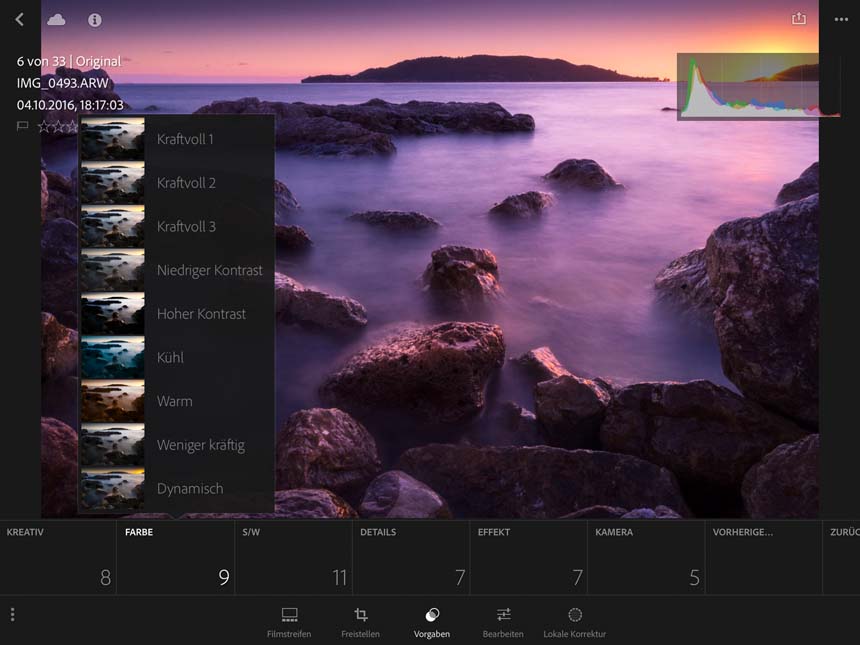Expand the S/W preset group
The image size is (860, 645).
(293, 556)
